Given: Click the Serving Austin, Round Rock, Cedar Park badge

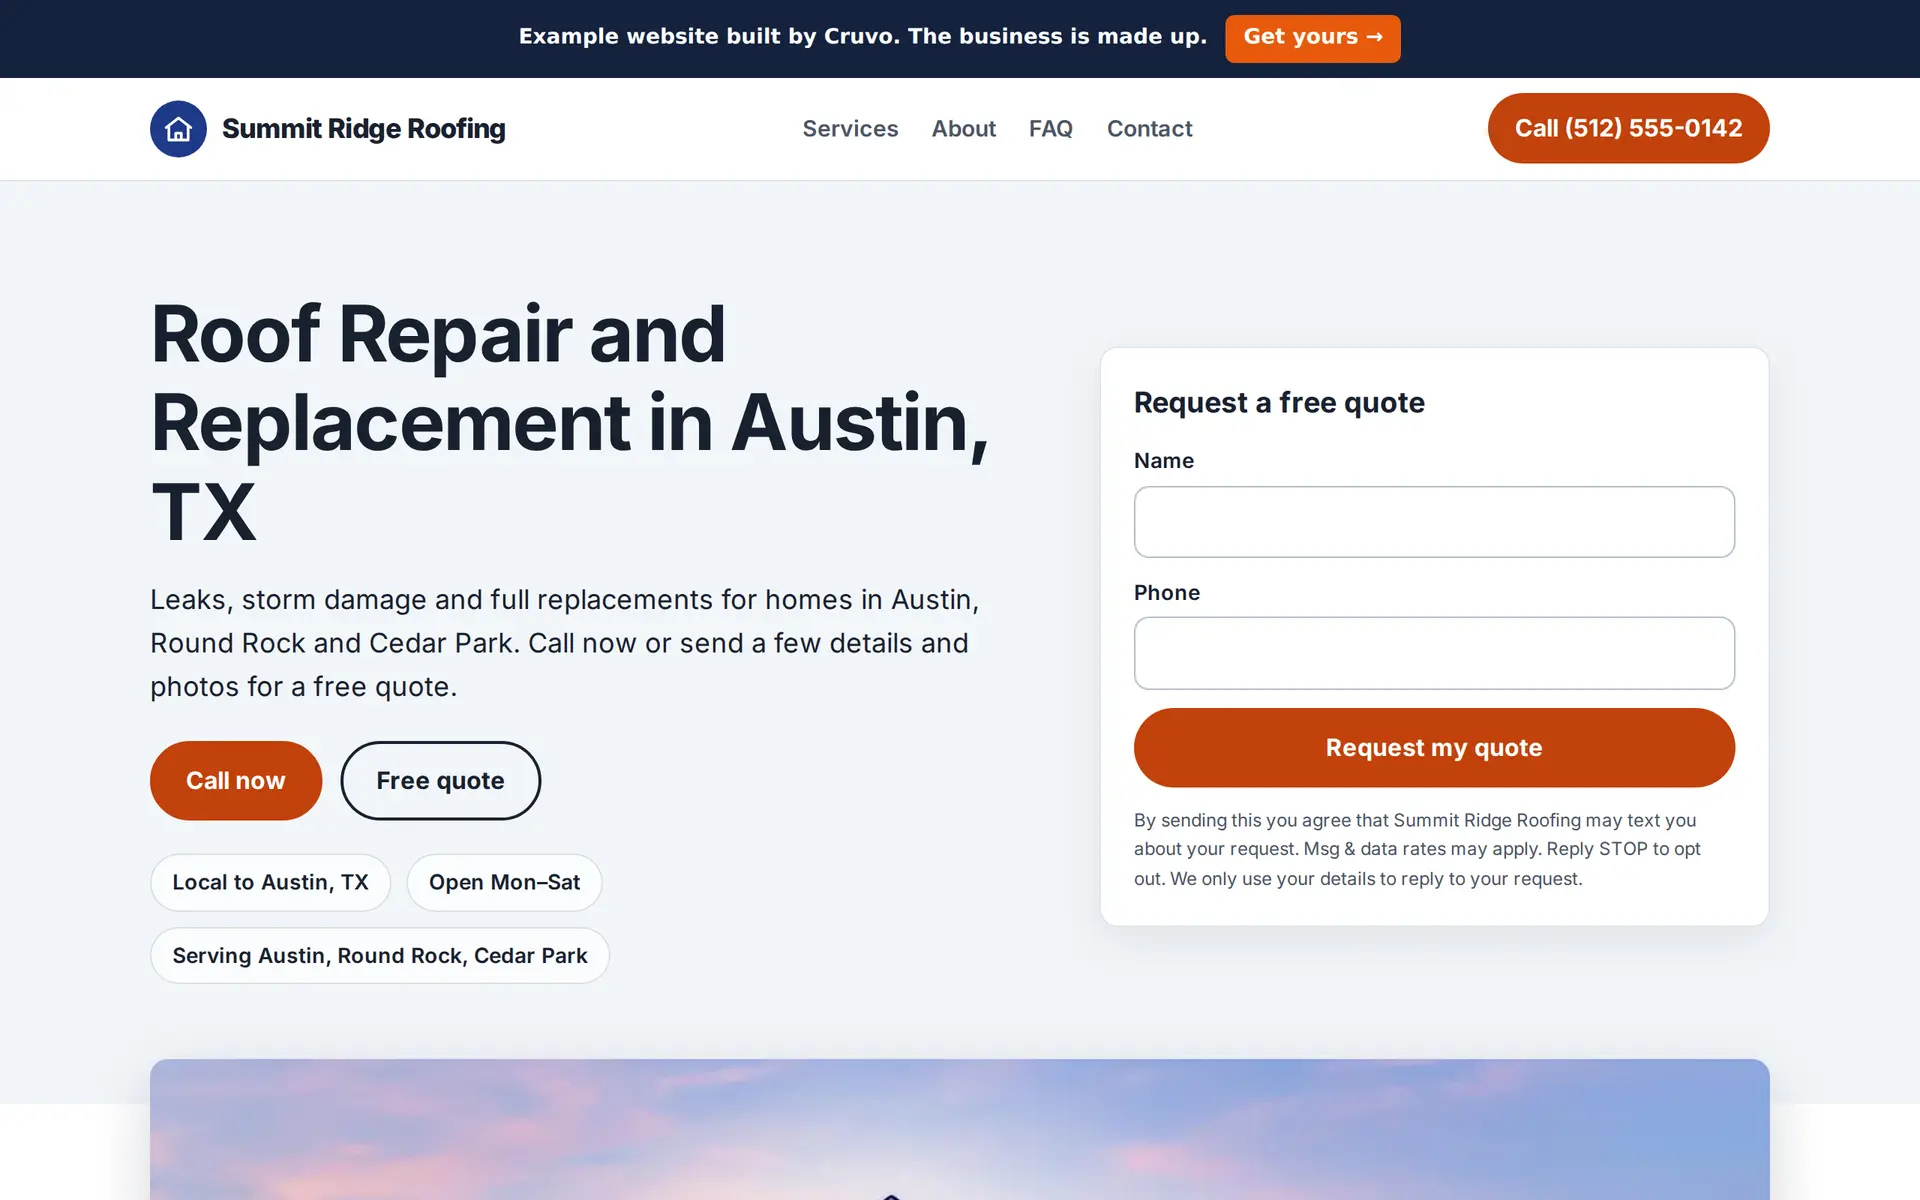Looking at the screenshot, I should pos(380,955).
